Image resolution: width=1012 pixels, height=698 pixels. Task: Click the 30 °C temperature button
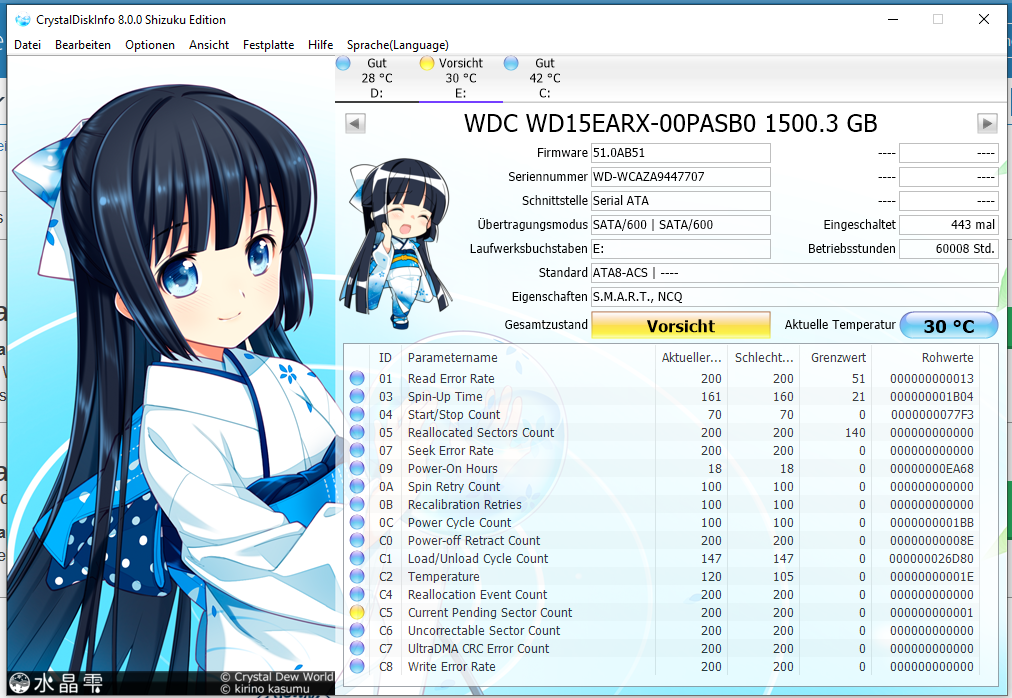949,325
